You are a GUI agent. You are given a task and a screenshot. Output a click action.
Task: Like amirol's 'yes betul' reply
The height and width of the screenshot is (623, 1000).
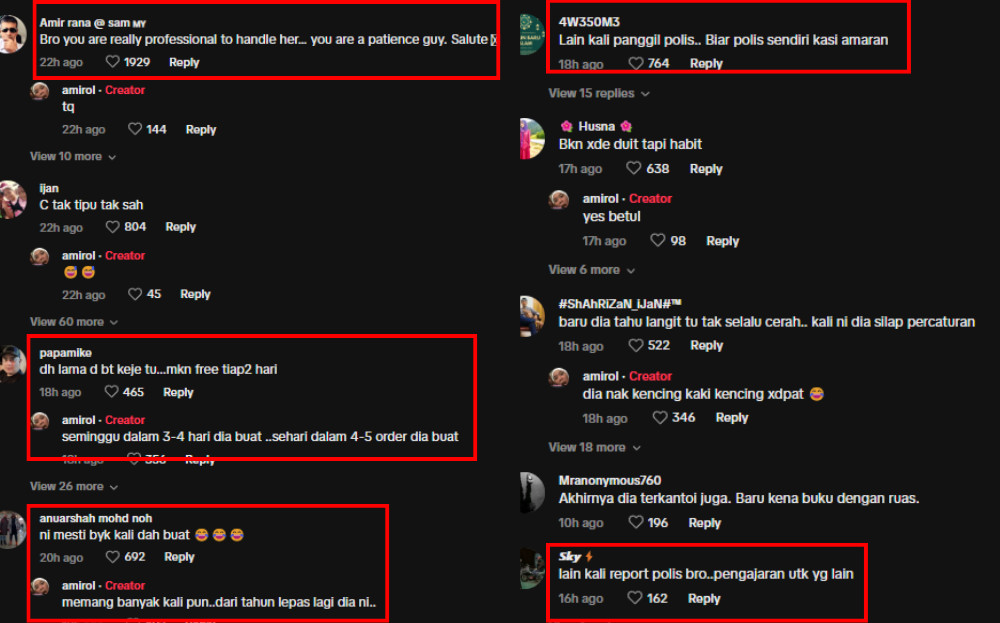pyautogui.click(x=658, y=240)
